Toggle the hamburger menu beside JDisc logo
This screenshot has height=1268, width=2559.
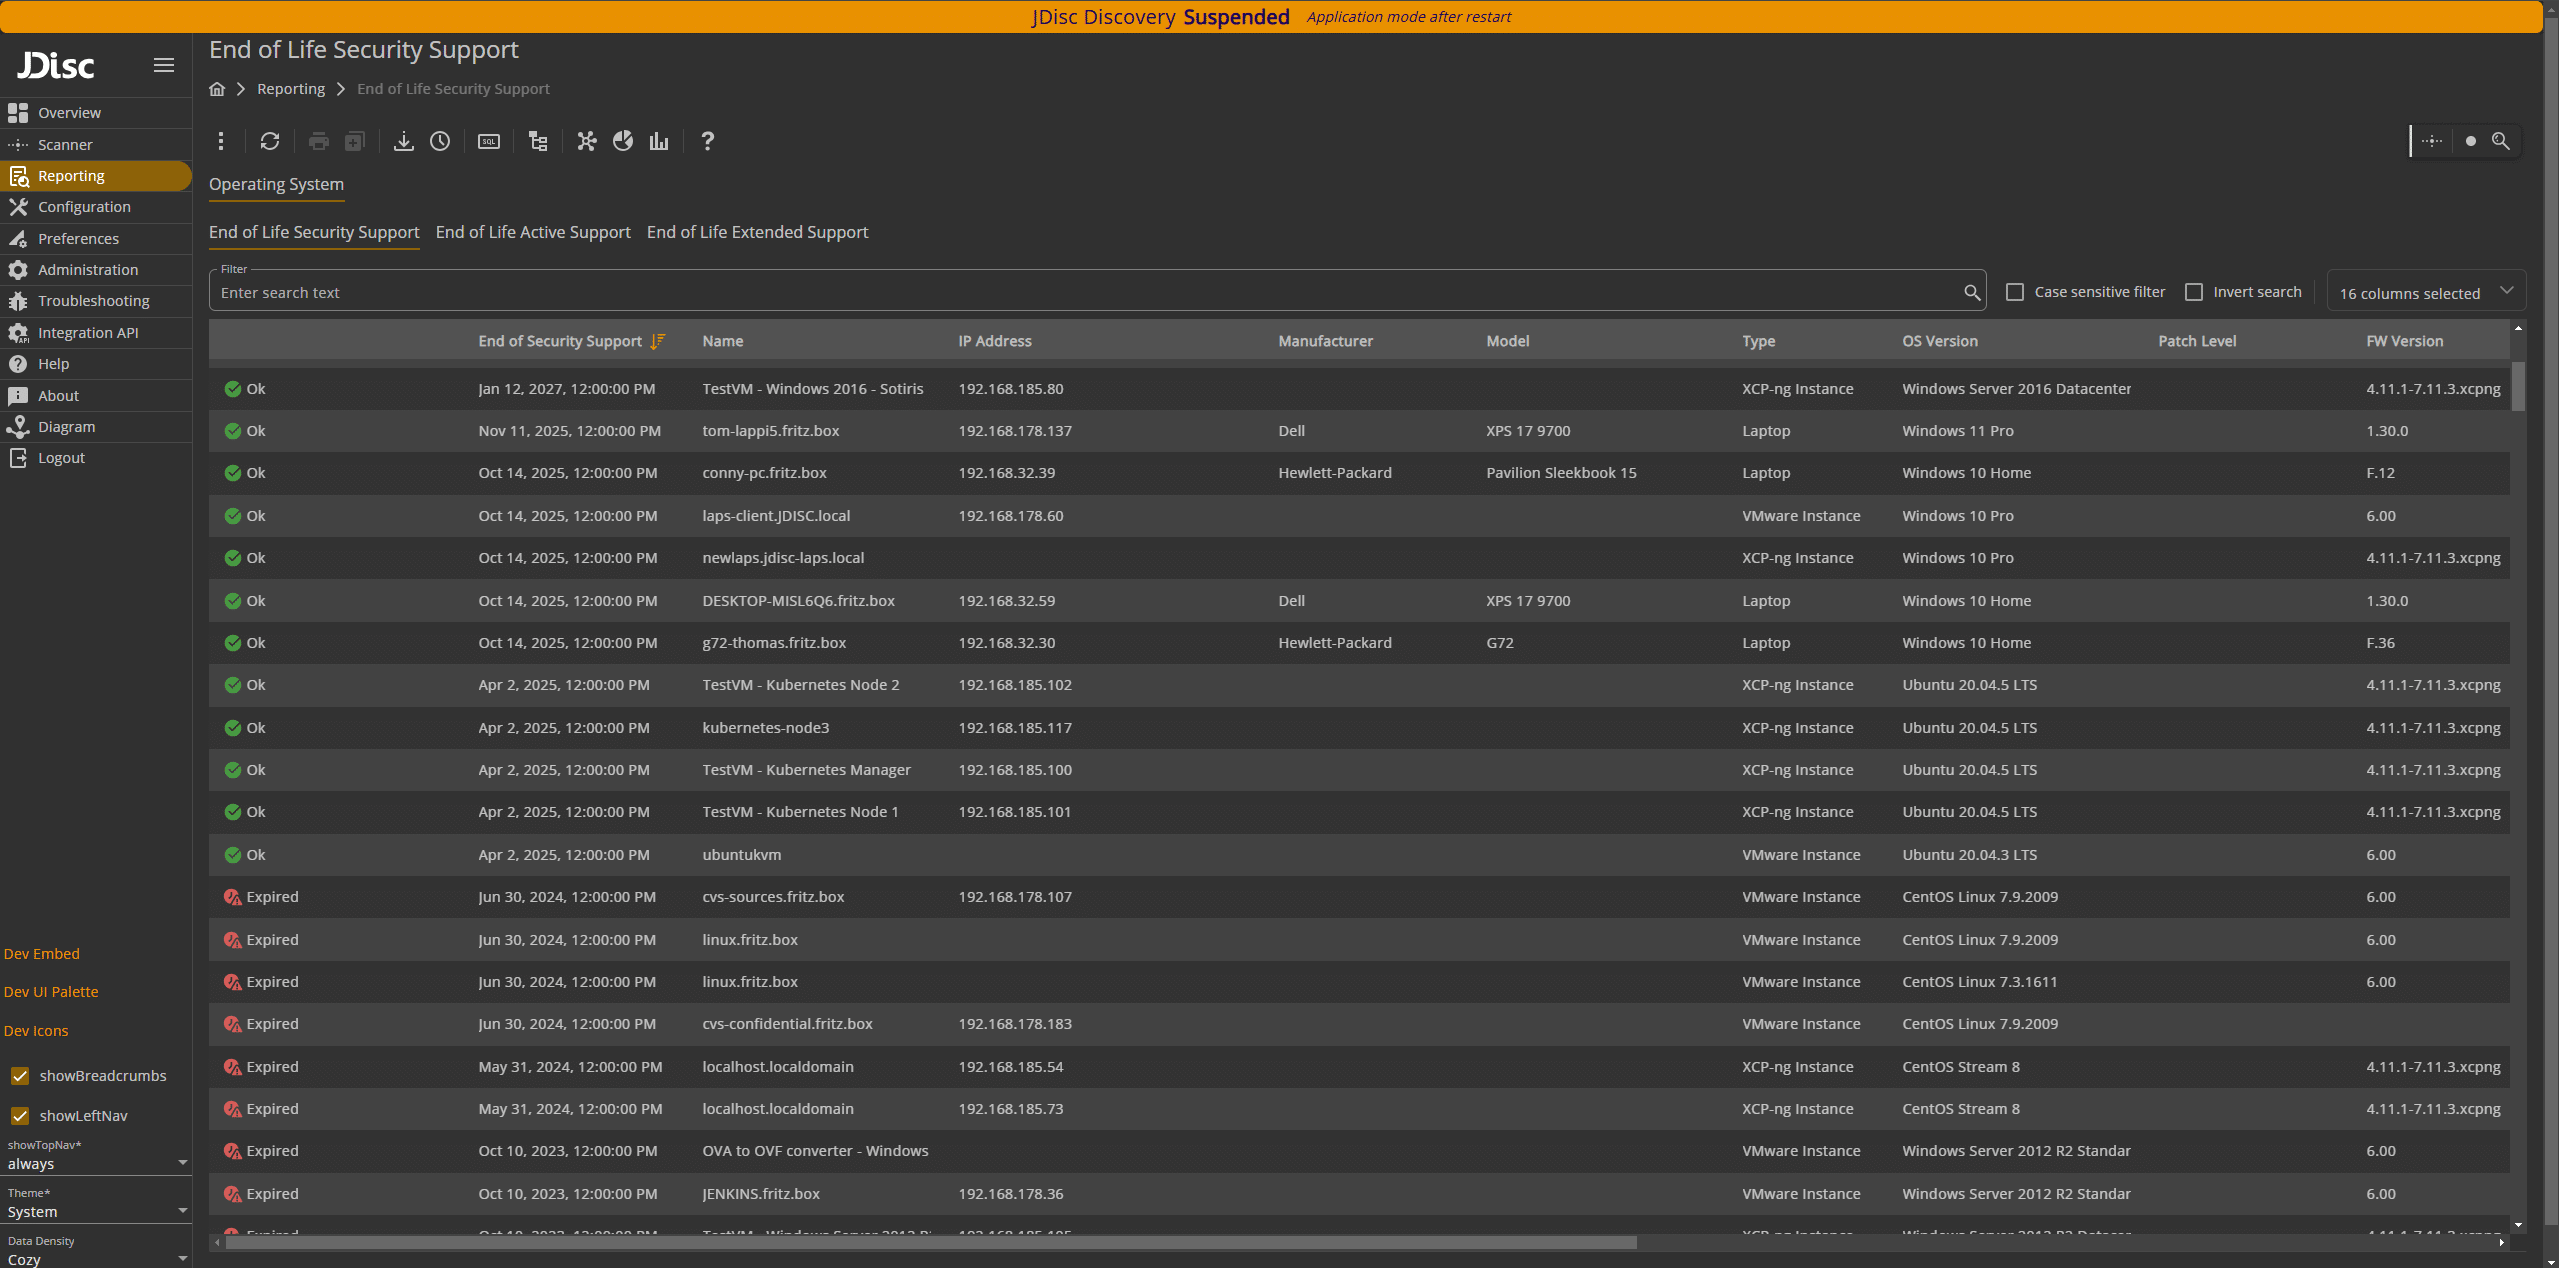point(164,65)
